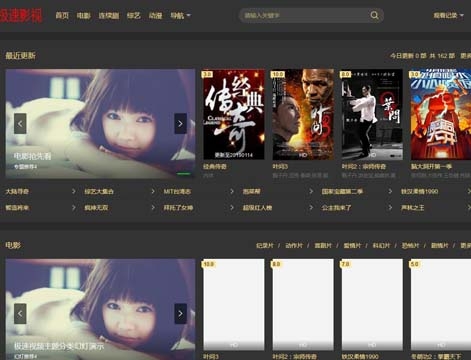Click chevron beside 综艺大集合
This screenshot has height=360, width=471.
(x=153, y=191)
